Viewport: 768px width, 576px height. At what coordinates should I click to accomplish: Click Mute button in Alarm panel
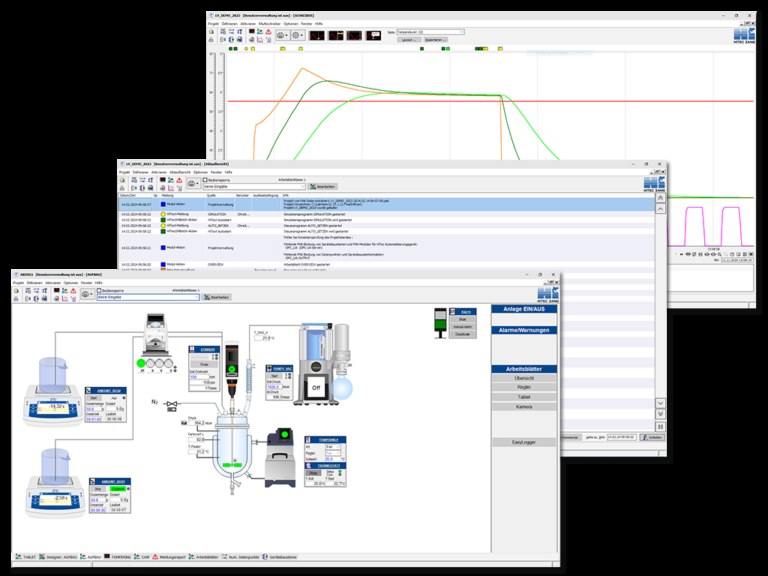coord(462,319)
